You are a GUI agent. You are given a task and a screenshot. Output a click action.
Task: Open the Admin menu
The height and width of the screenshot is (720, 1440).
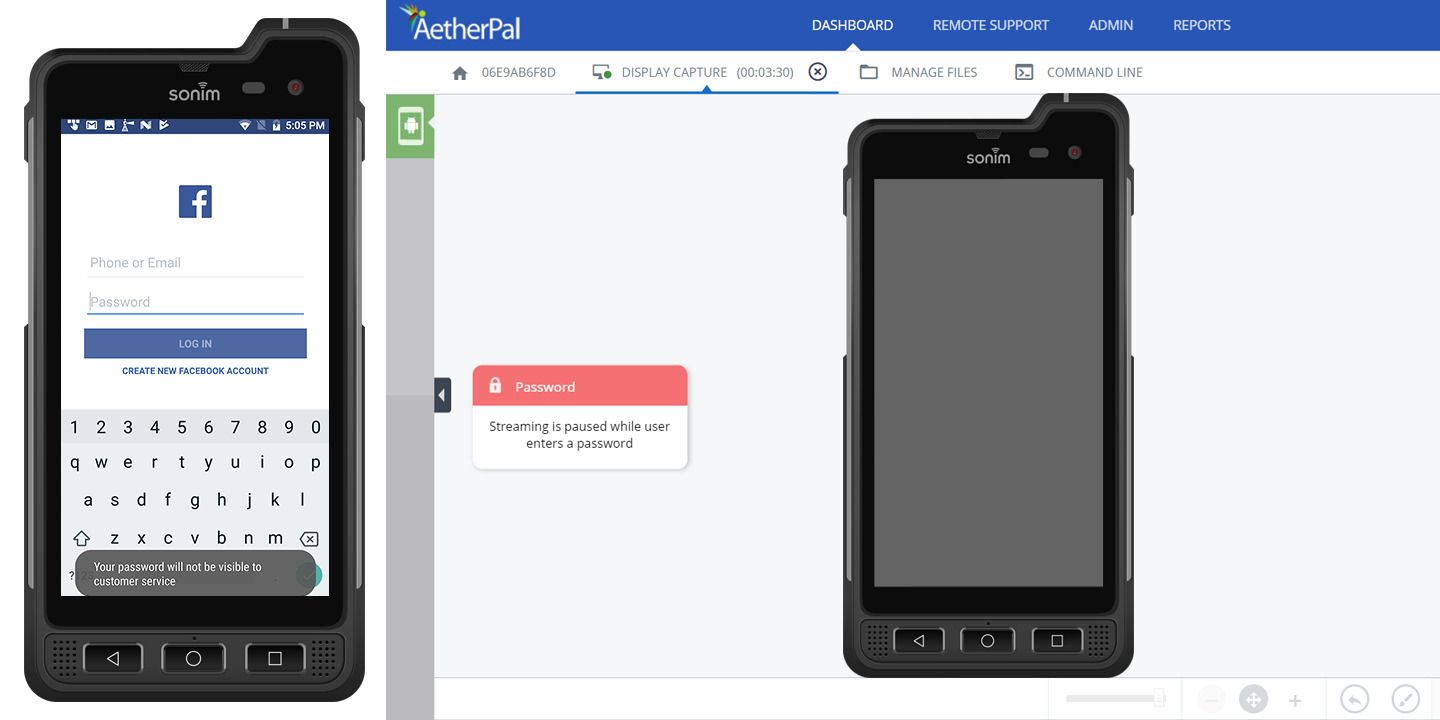pyautogui.click(x=1111, y=25)
